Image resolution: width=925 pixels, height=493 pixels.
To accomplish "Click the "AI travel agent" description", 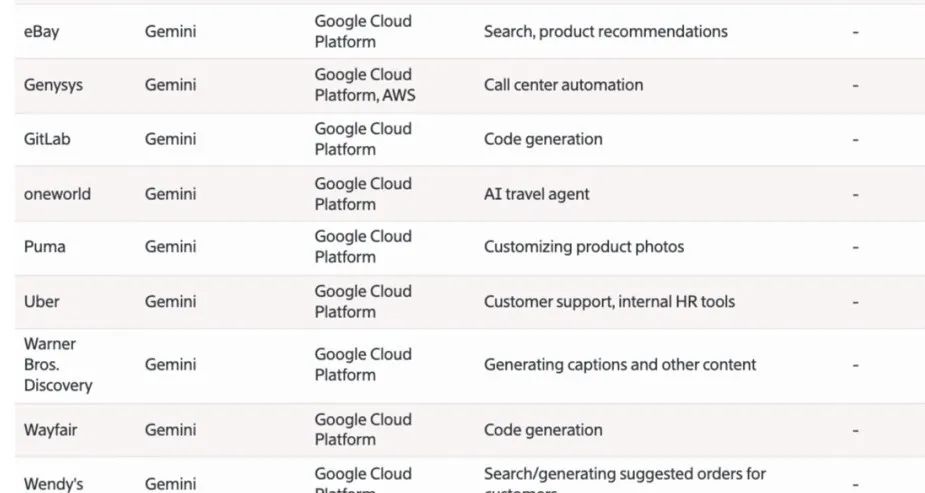I will point(536,193).
